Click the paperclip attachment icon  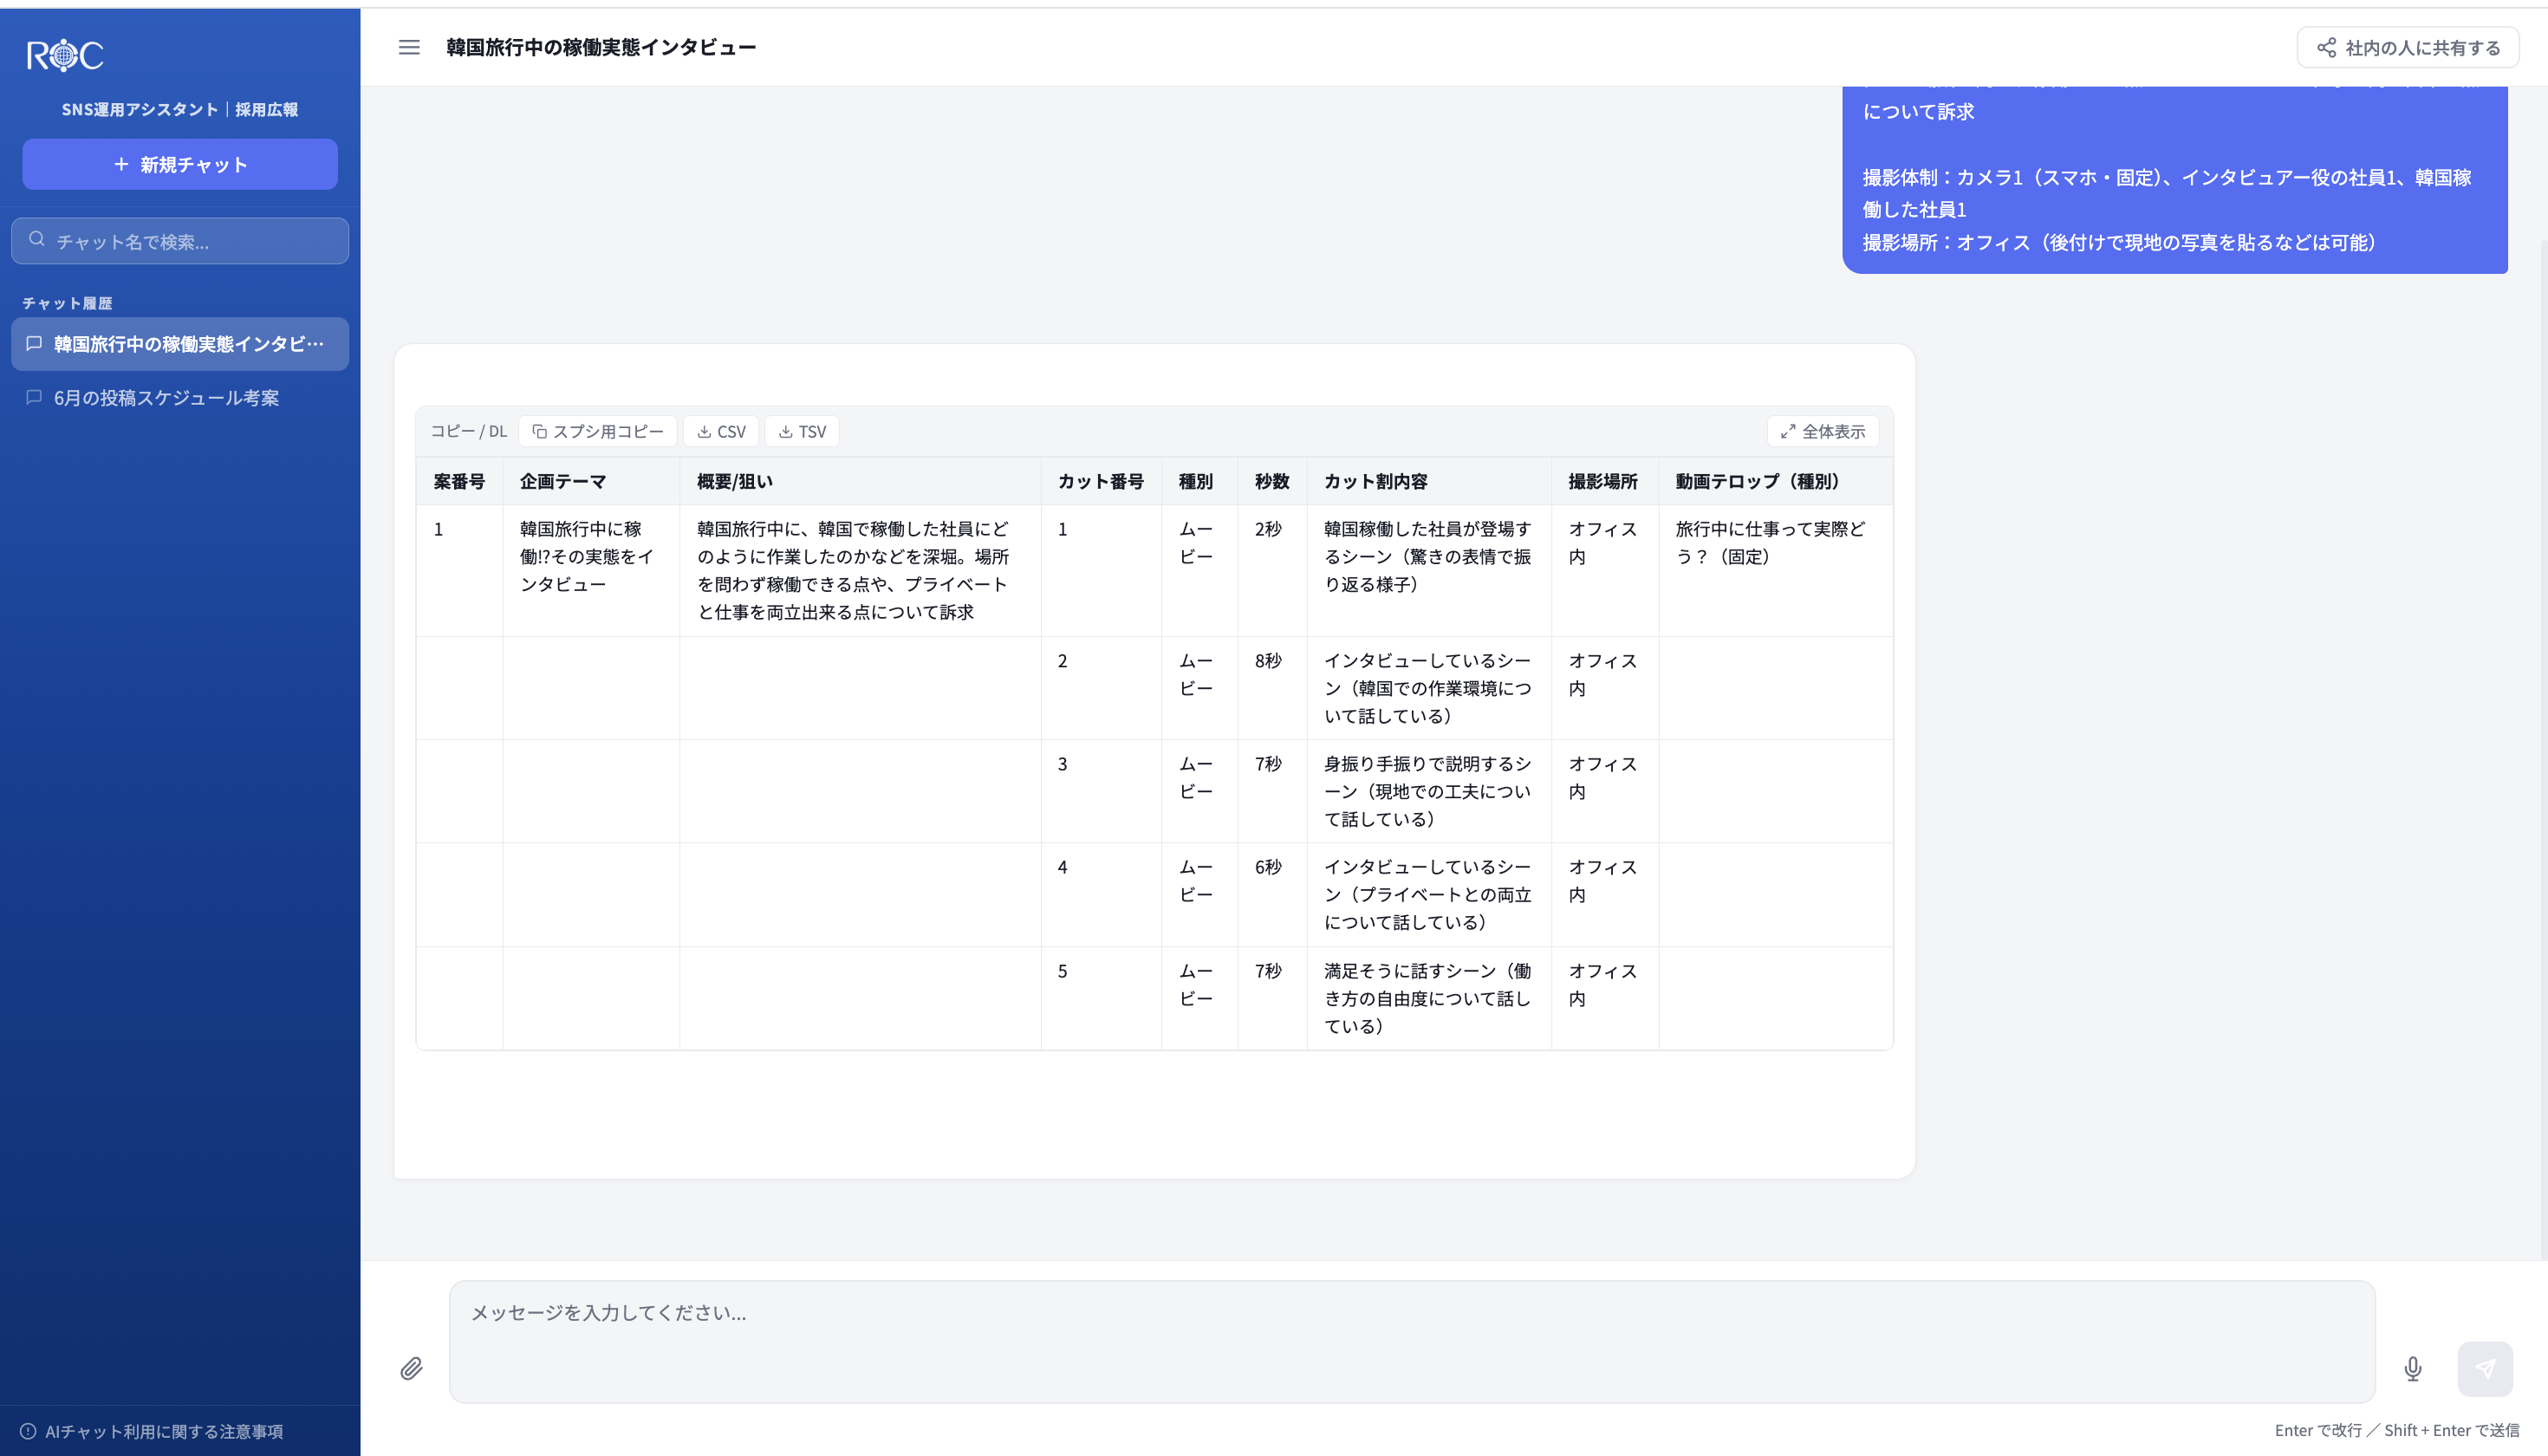coord(411,1368)
